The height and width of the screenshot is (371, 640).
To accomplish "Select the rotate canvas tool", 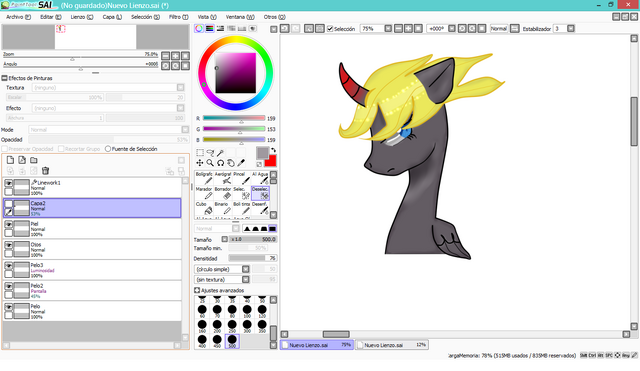I will pos(220,163).
